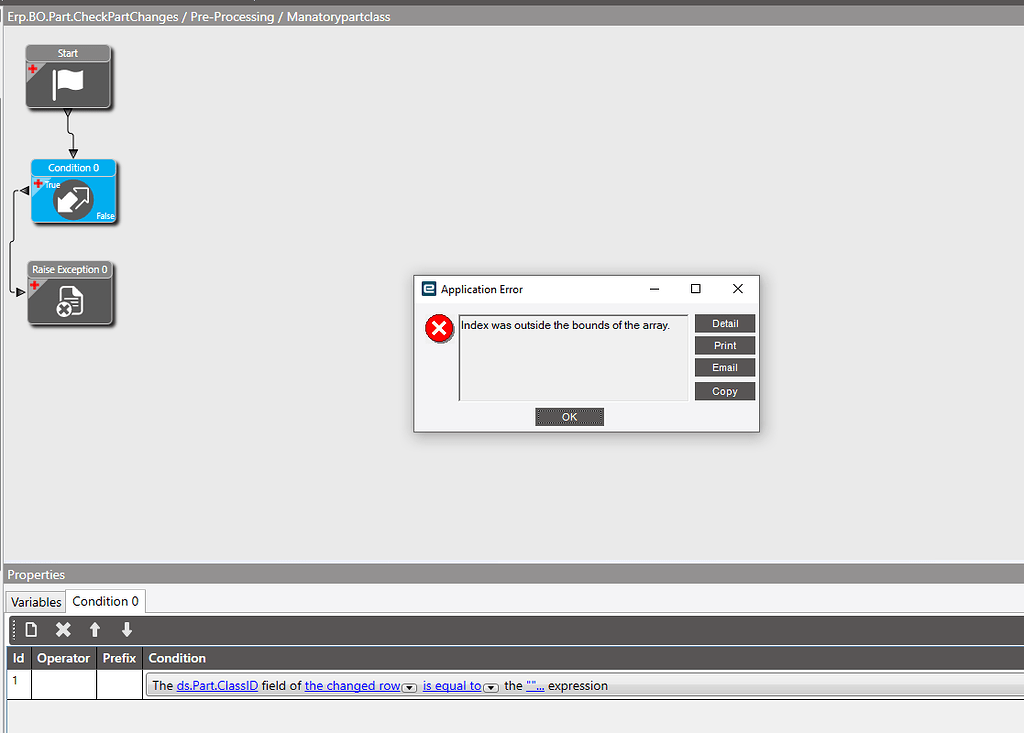
Task: Select the Condition 0 workflow node
Action: 73,197
